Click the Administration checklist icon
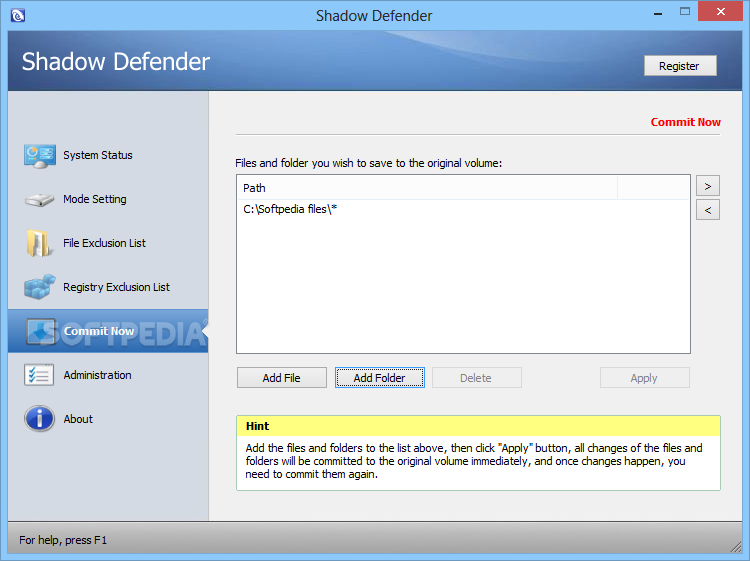The height and width of the screenshot is (561, 750). pos(39,375)
